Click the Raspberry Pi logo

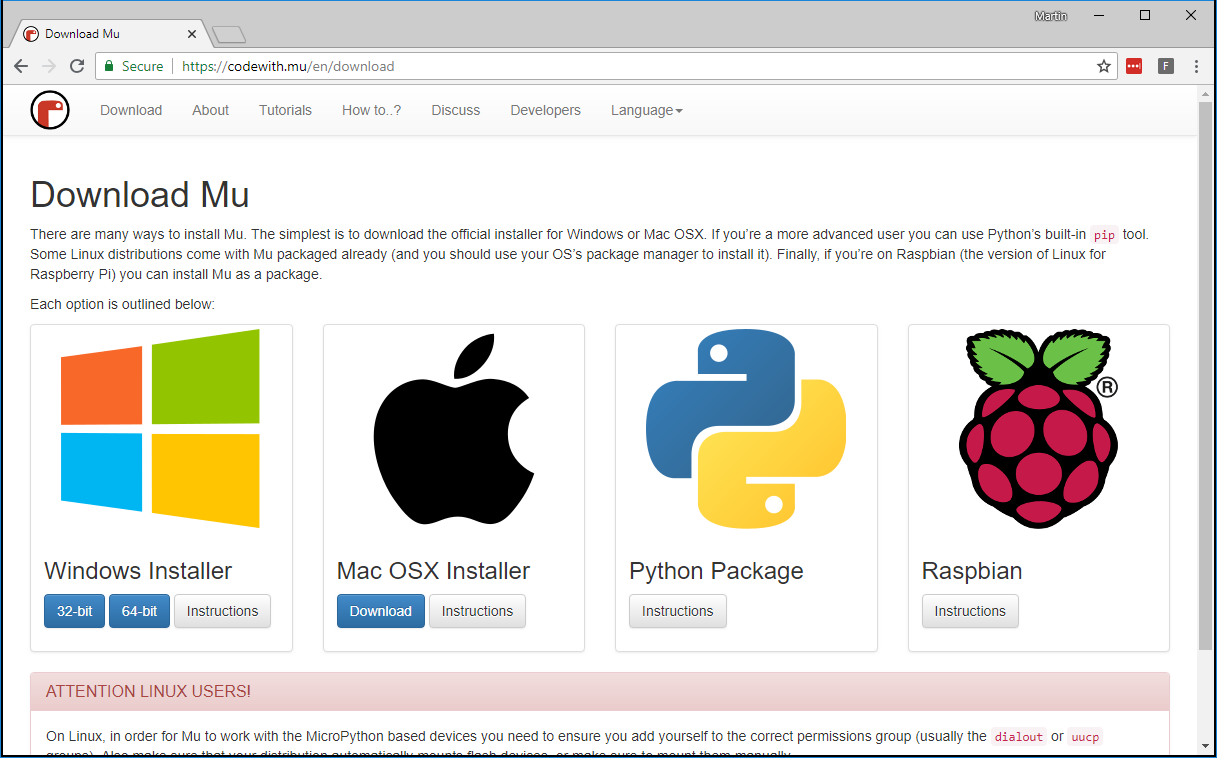1038,428
